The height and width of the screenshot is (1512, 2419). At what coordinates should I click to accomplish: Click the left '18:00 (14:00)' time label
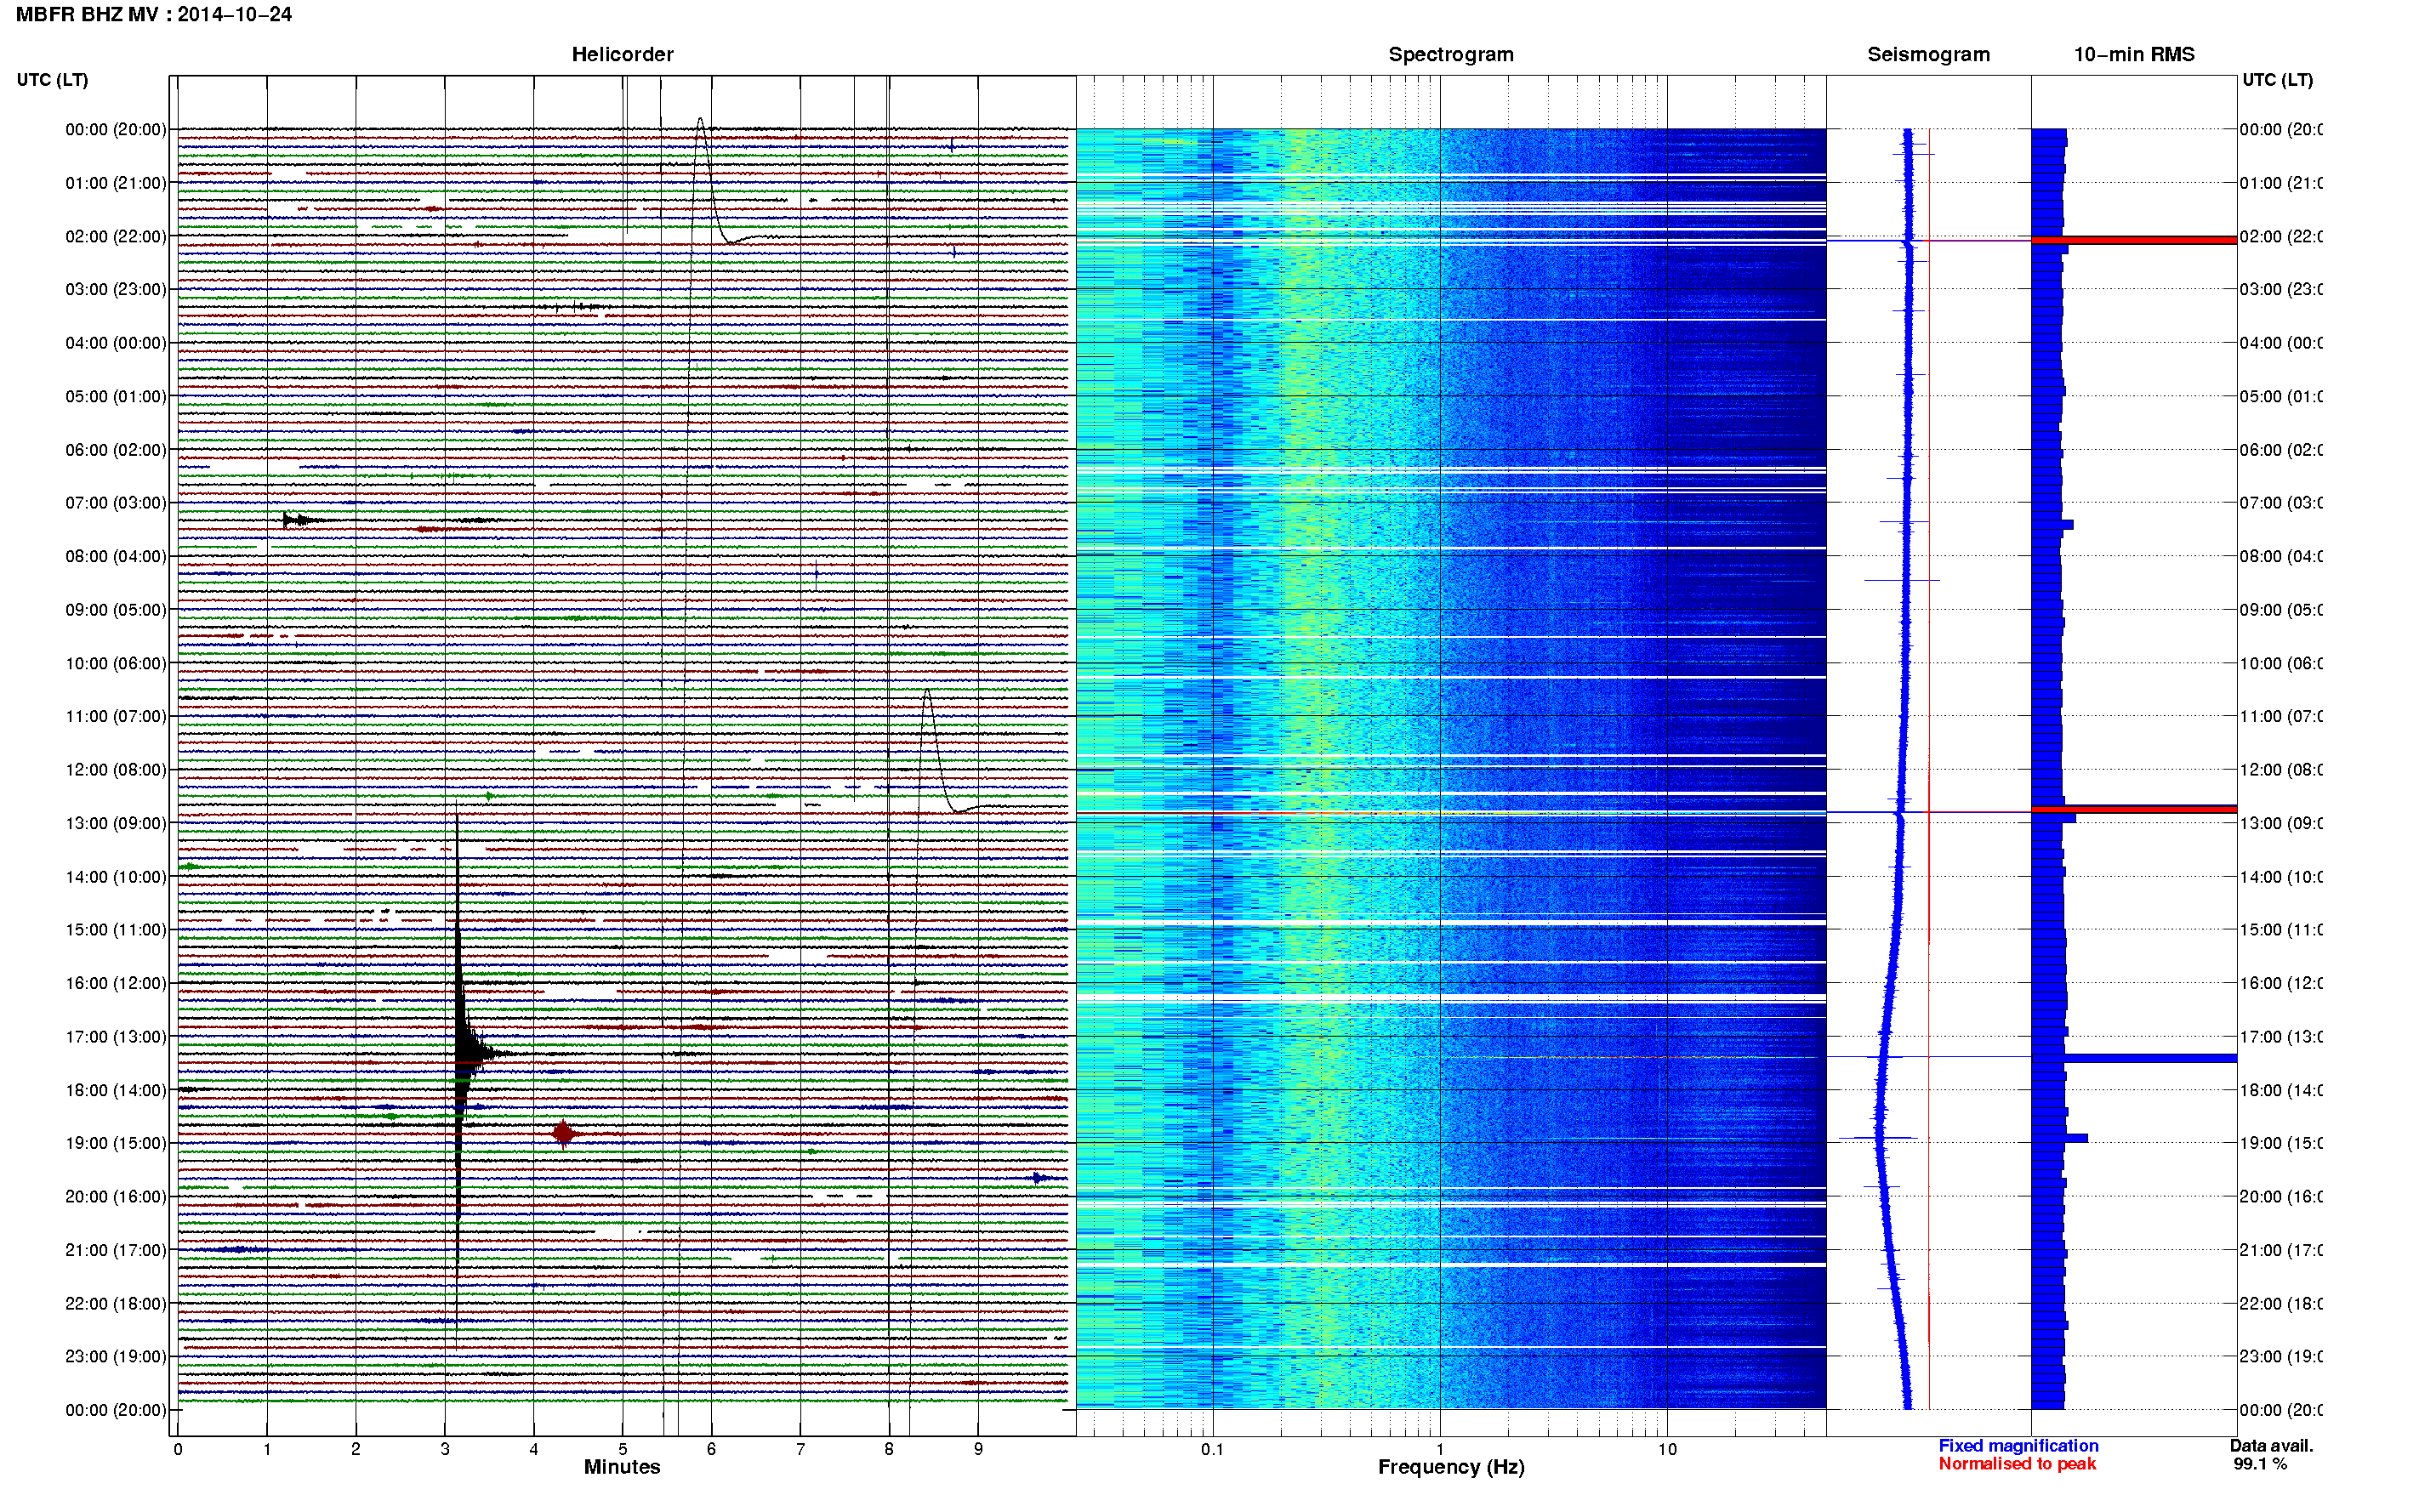click(x=116, y=1090)
